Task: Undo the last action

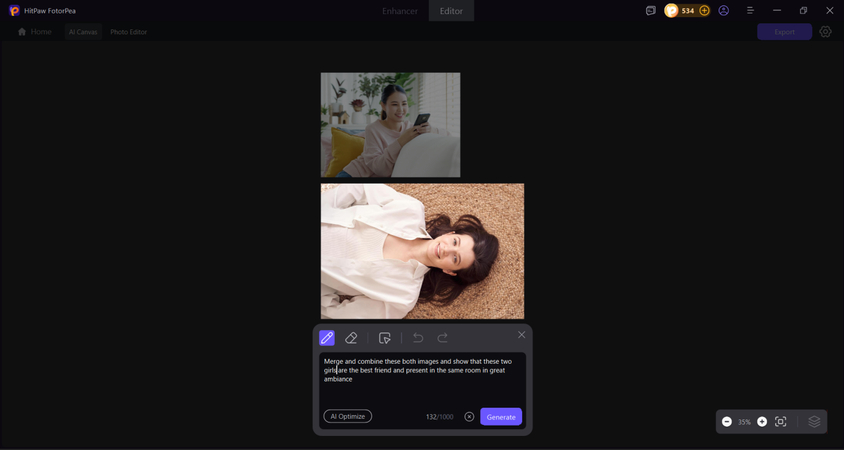Action: click(418, 338)
